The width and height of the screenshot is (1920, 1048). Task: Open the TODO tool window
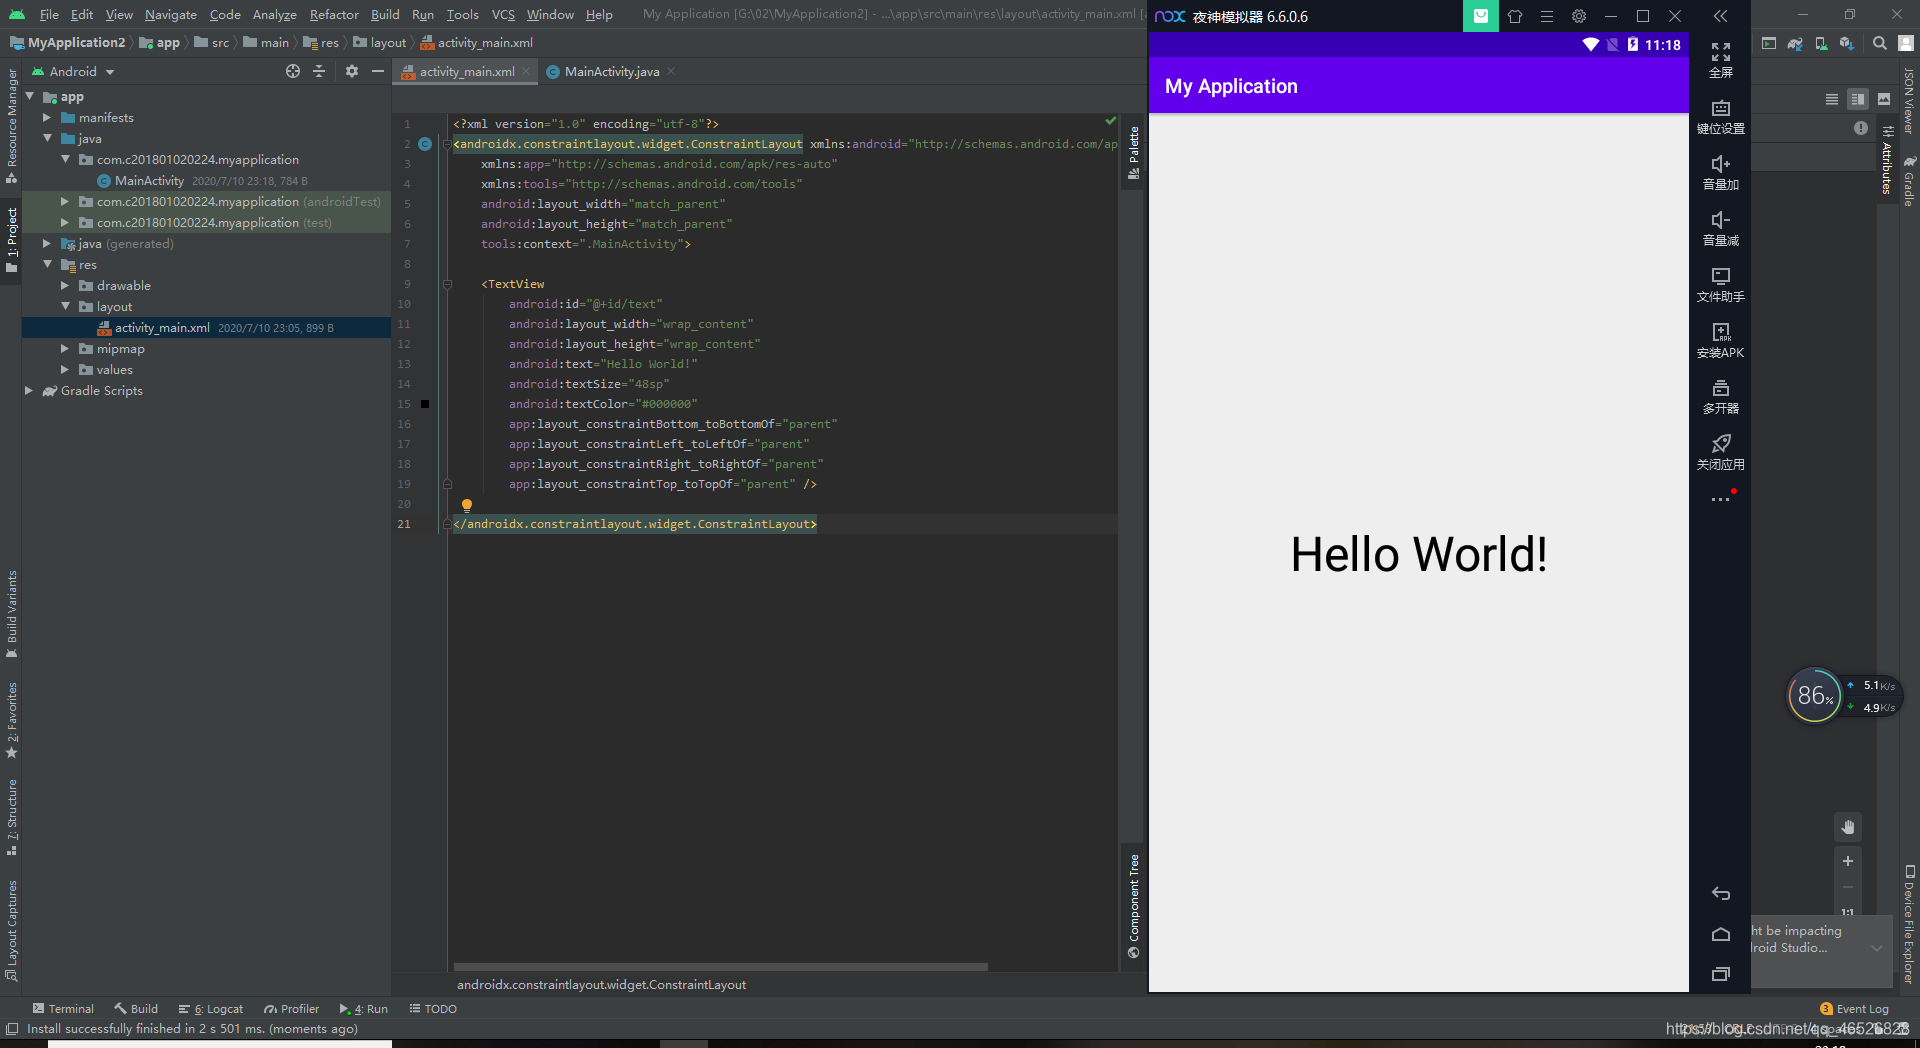pos(433,1009)
